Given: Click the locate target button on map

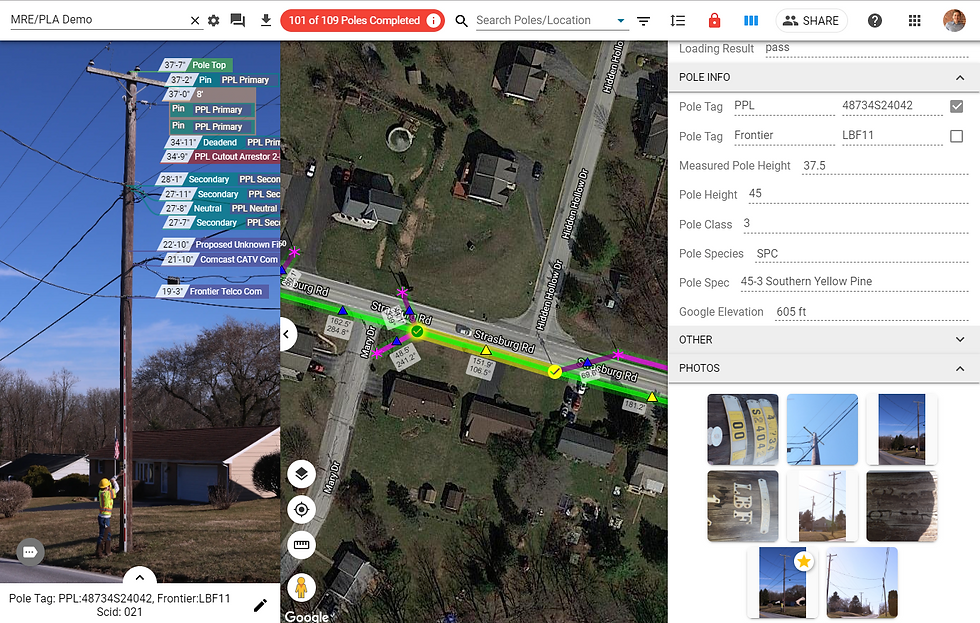Looking at the screenshot, I should coord(301,510).
